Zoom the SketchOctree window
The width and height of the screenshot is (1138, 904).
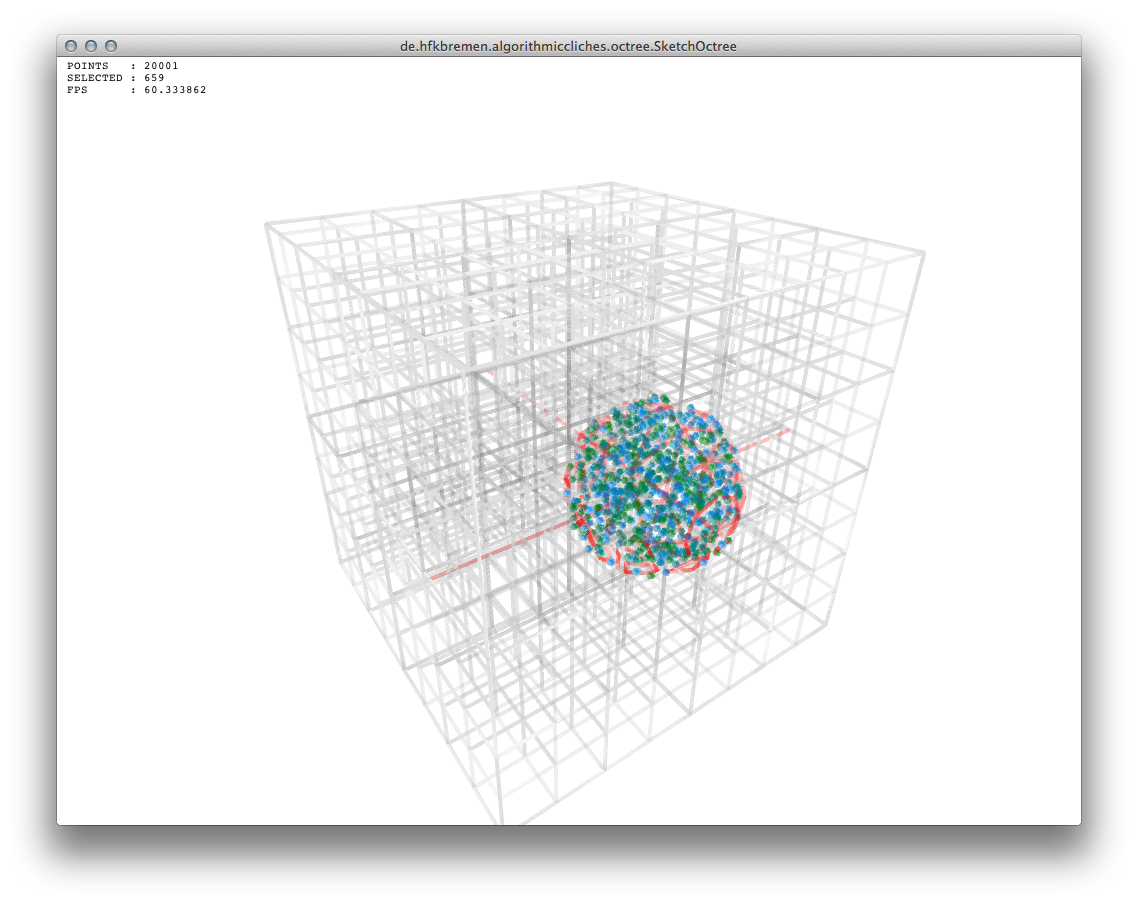(111, 46)
